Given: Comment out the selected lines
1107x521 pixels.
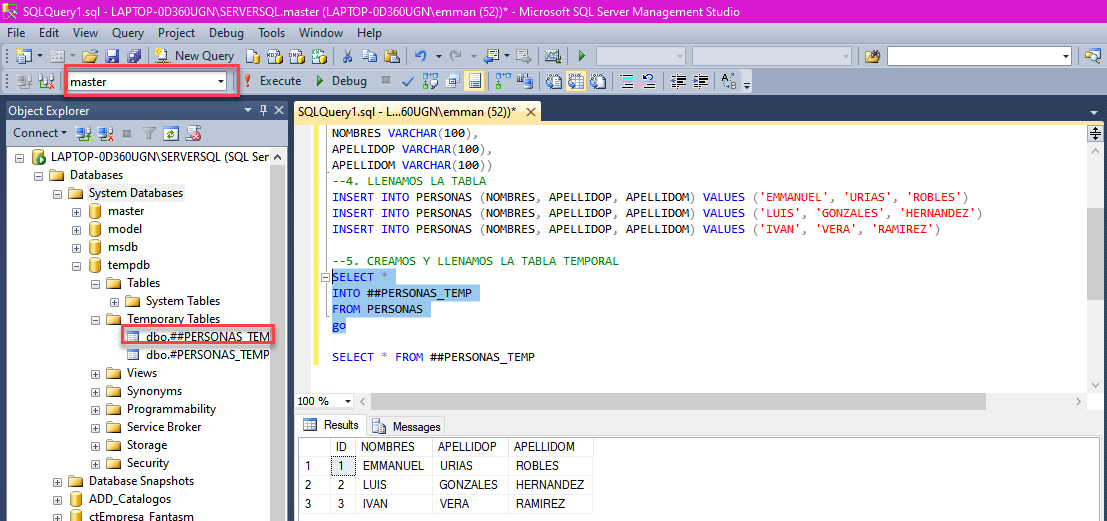Looking at the screenshot, I should click(626, 81).
